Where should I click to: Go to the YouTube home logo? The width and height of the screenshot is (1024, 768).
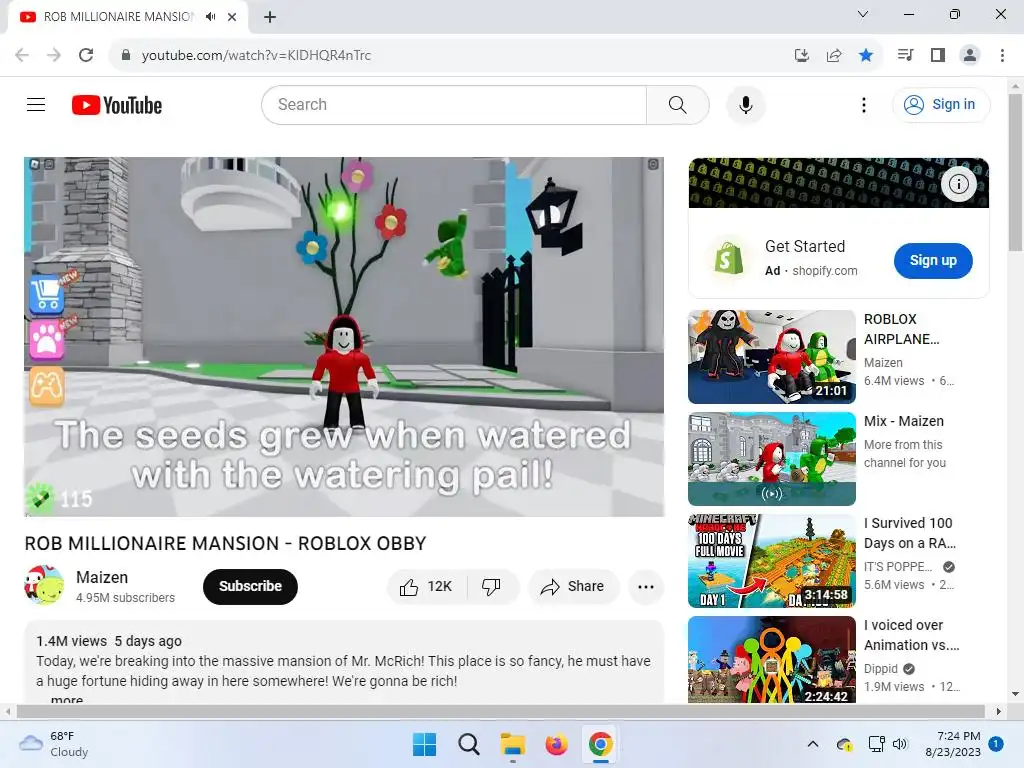(x=117, y=105)
